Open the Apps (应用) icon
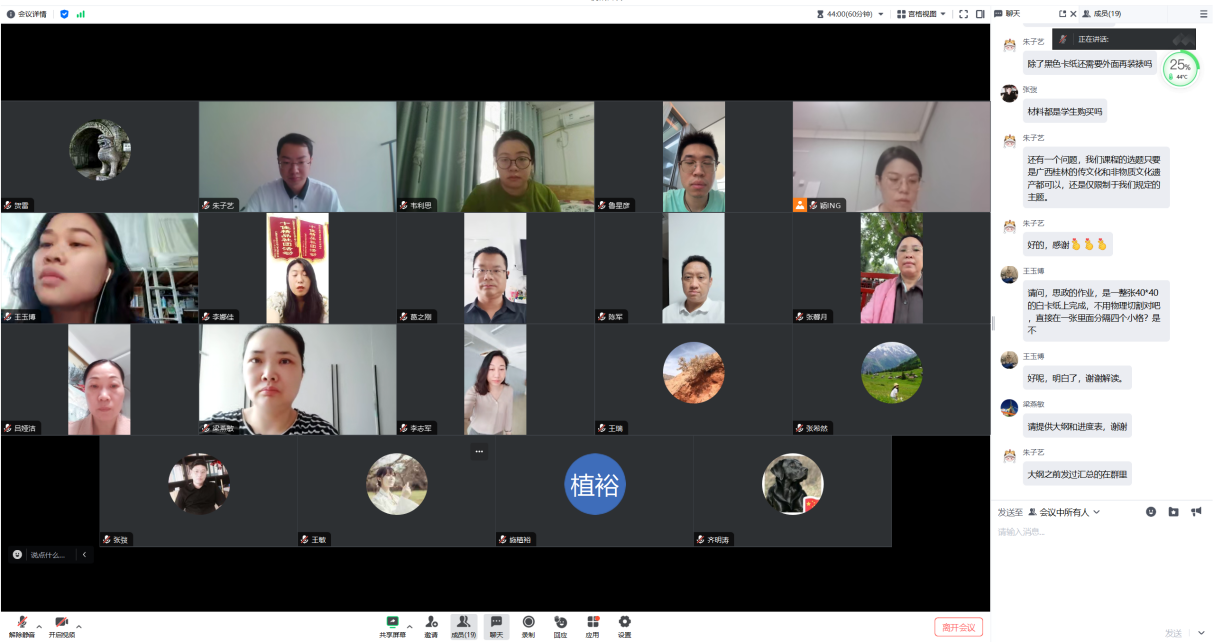1214x642 pixels. click(x=593, y=623)
